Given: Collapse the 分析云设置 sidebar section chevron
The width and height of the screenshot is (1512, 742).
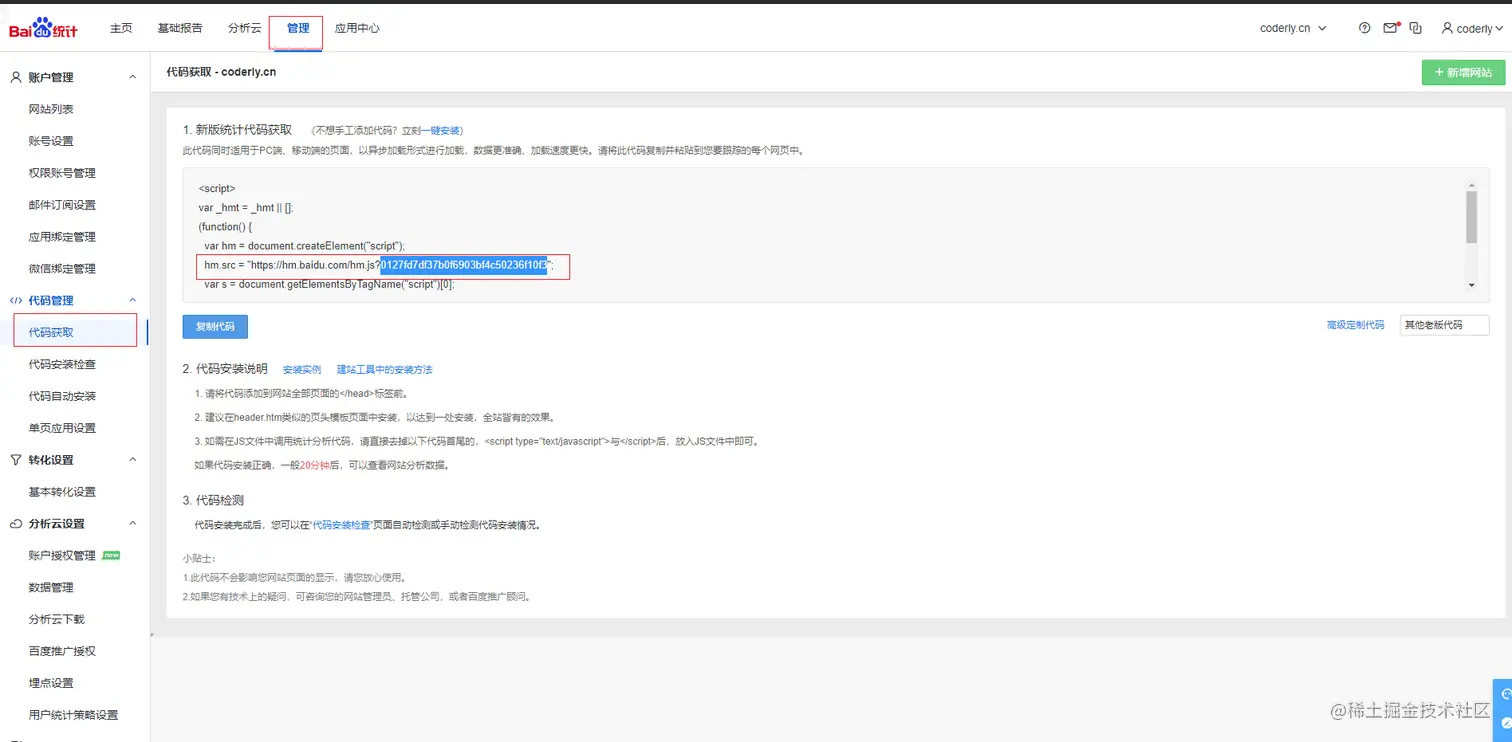Looking at the screenshot, I should pyautogui.click(x=133, y=523).
